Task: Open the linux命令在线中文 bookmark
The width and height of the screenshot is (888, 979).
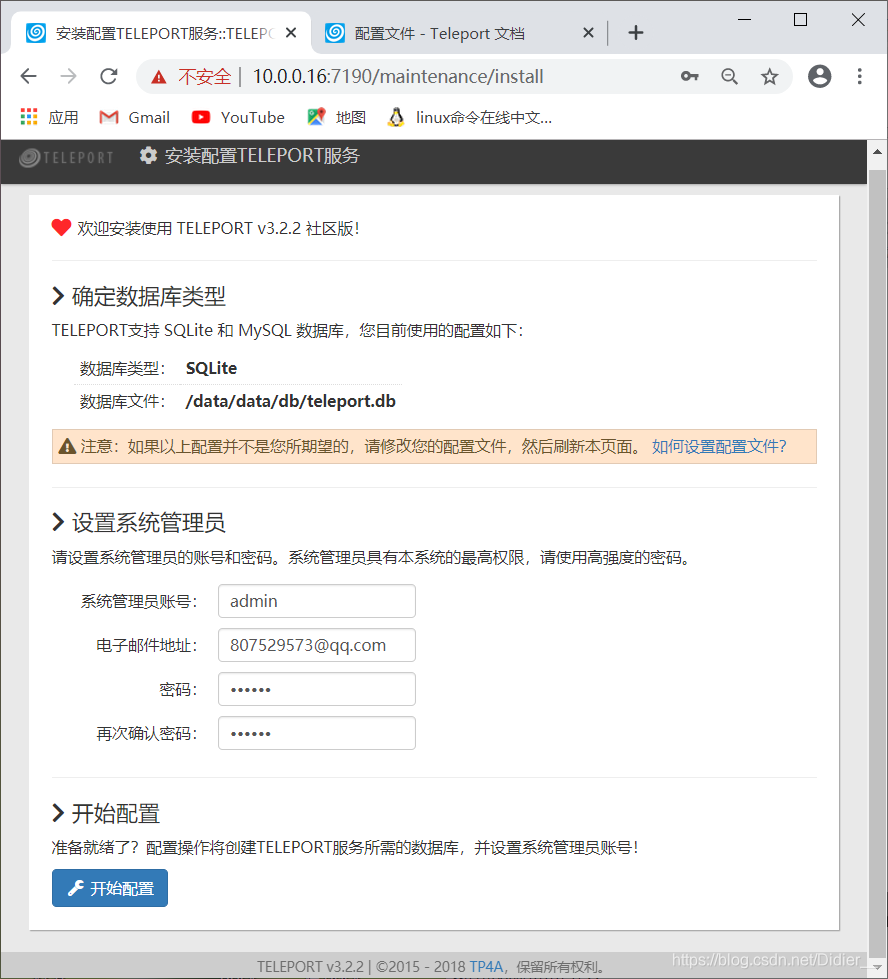Action: [470, 117]
